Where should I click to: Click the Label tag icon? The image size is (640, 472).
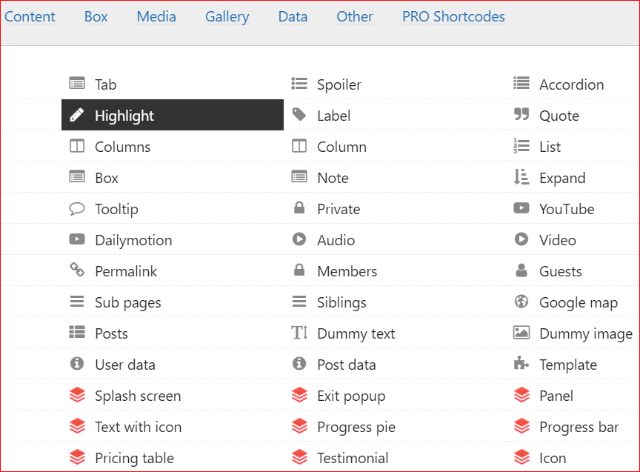point(299,115)
